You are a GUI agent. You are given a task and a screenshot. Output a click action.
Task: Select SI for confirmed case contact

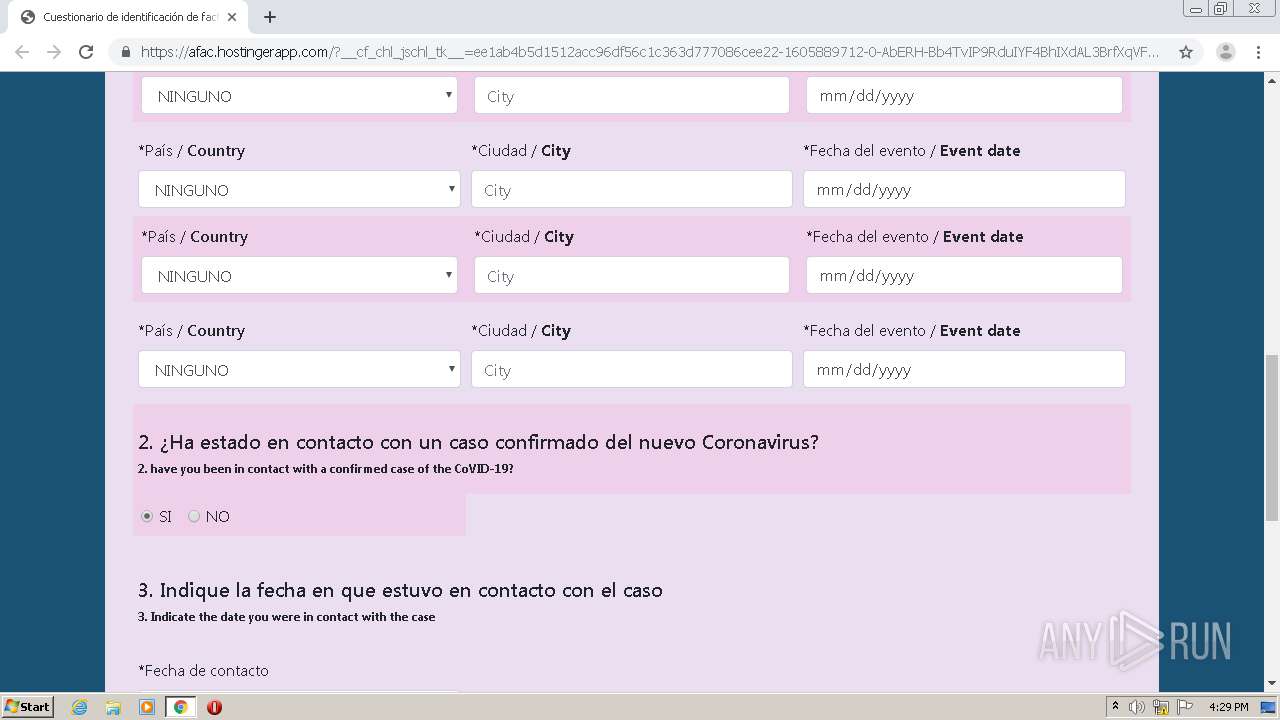click(x=147, y=516)
